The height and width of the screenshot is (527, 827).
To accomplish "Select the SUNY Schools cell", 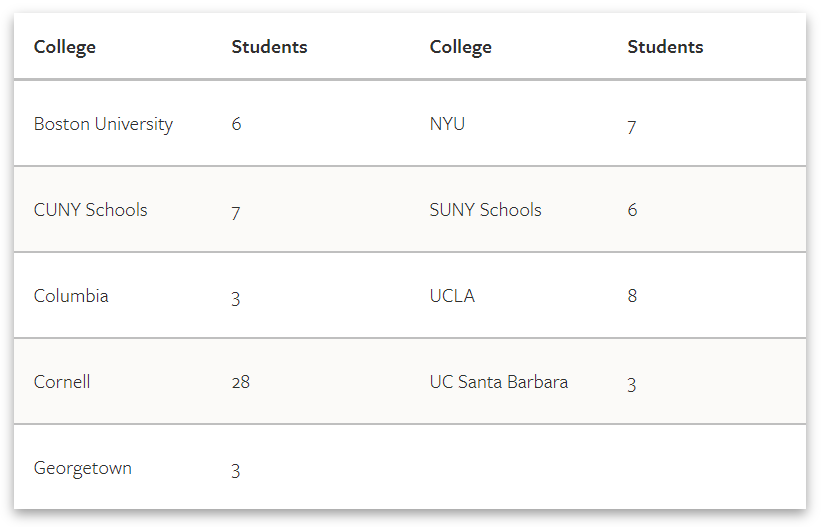I will tap(486, 210).
